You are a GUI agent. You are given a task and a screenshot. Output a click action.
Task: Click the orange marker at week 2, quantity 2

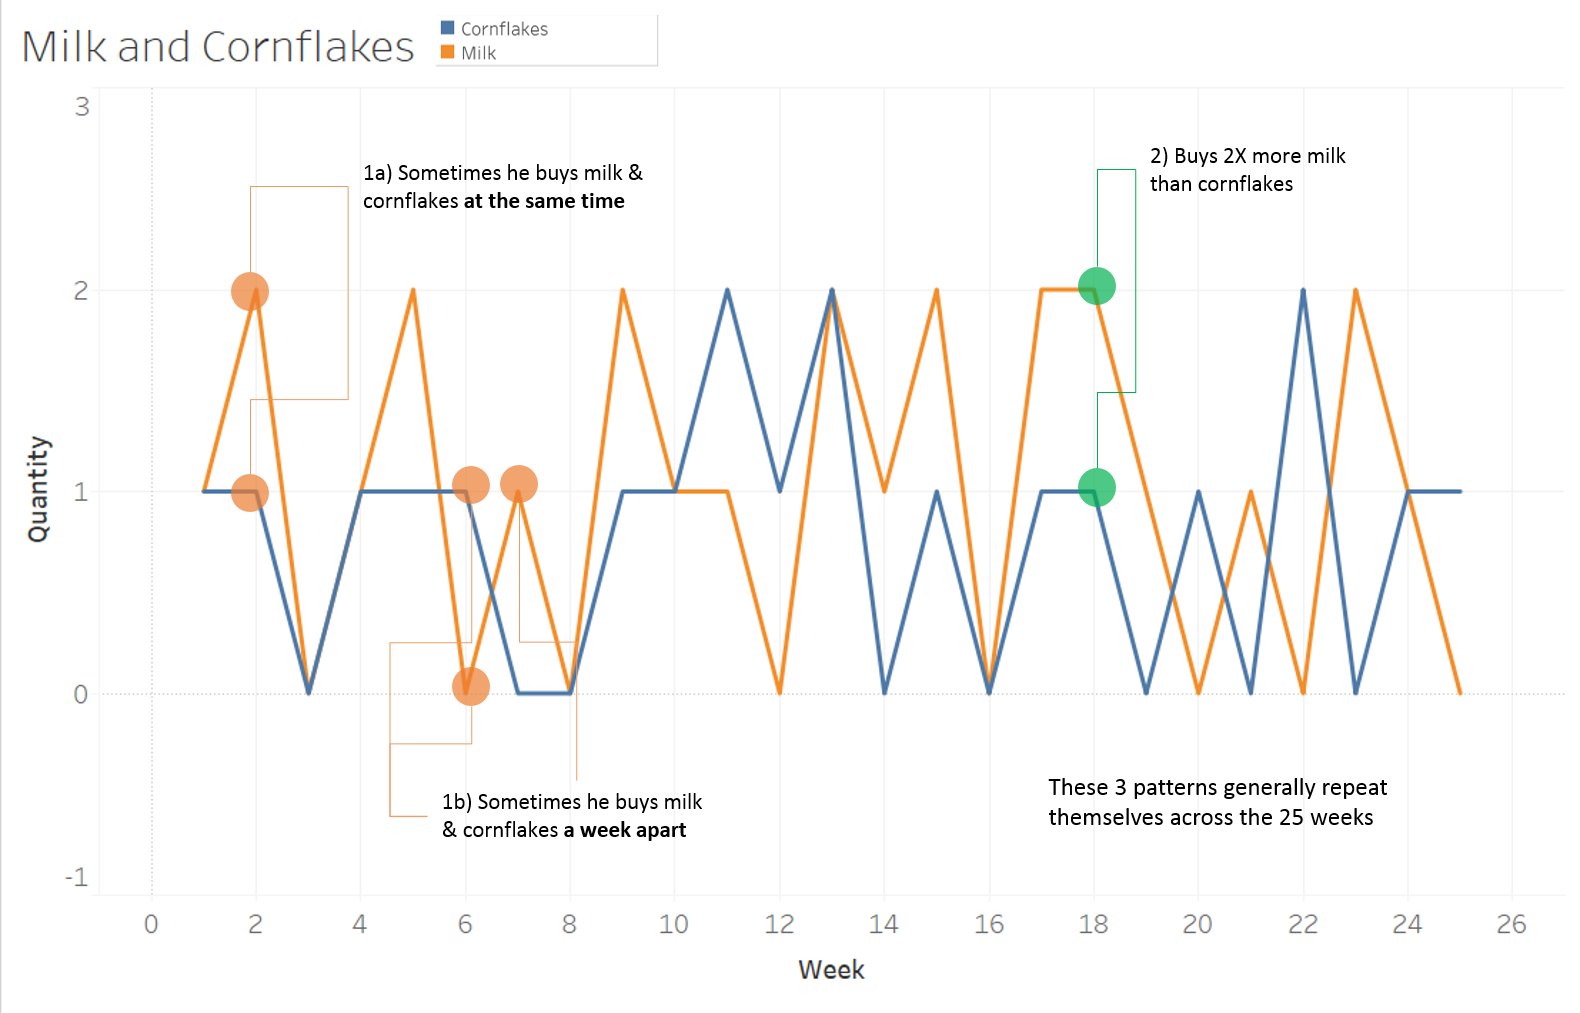250,291
